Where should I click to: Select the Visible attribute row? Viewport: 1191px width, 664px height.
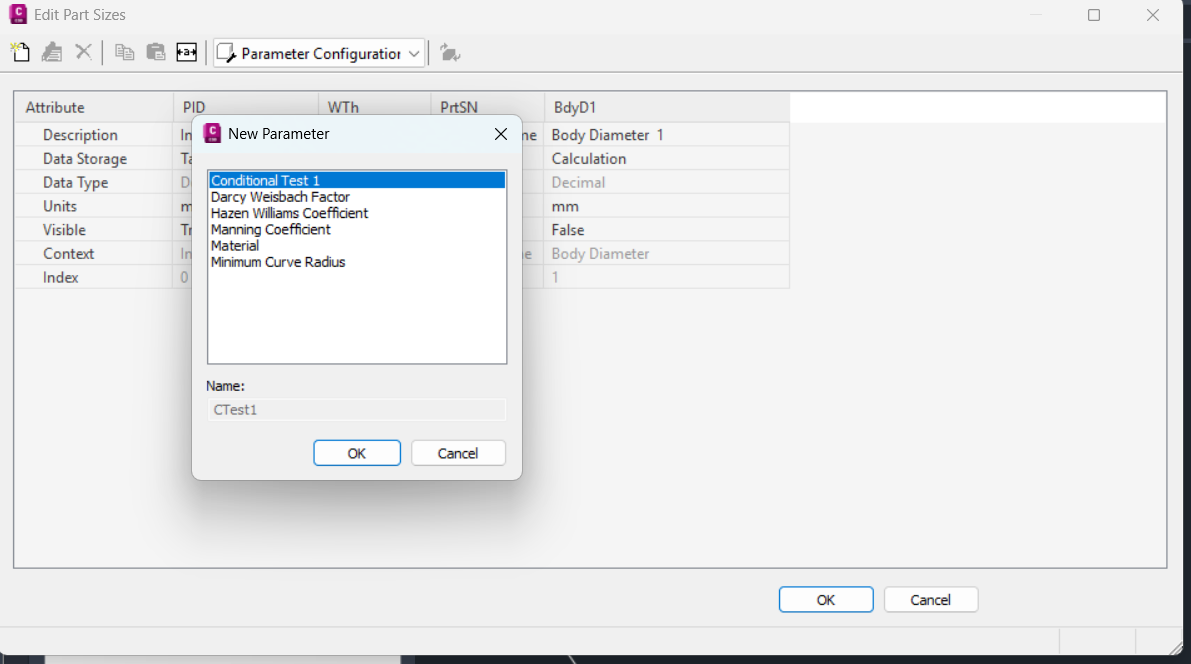click(x=94, y=229)
